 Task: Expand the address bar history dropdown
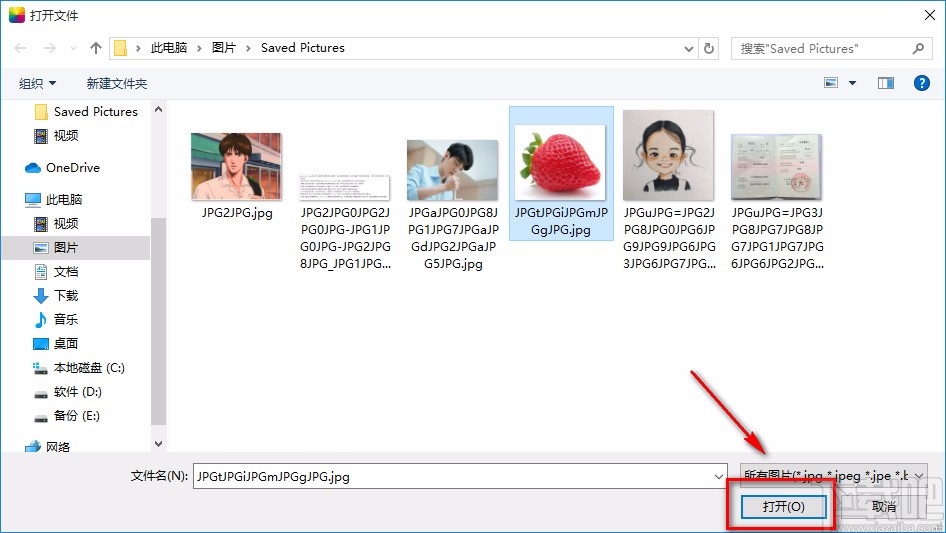pos(688,48)
